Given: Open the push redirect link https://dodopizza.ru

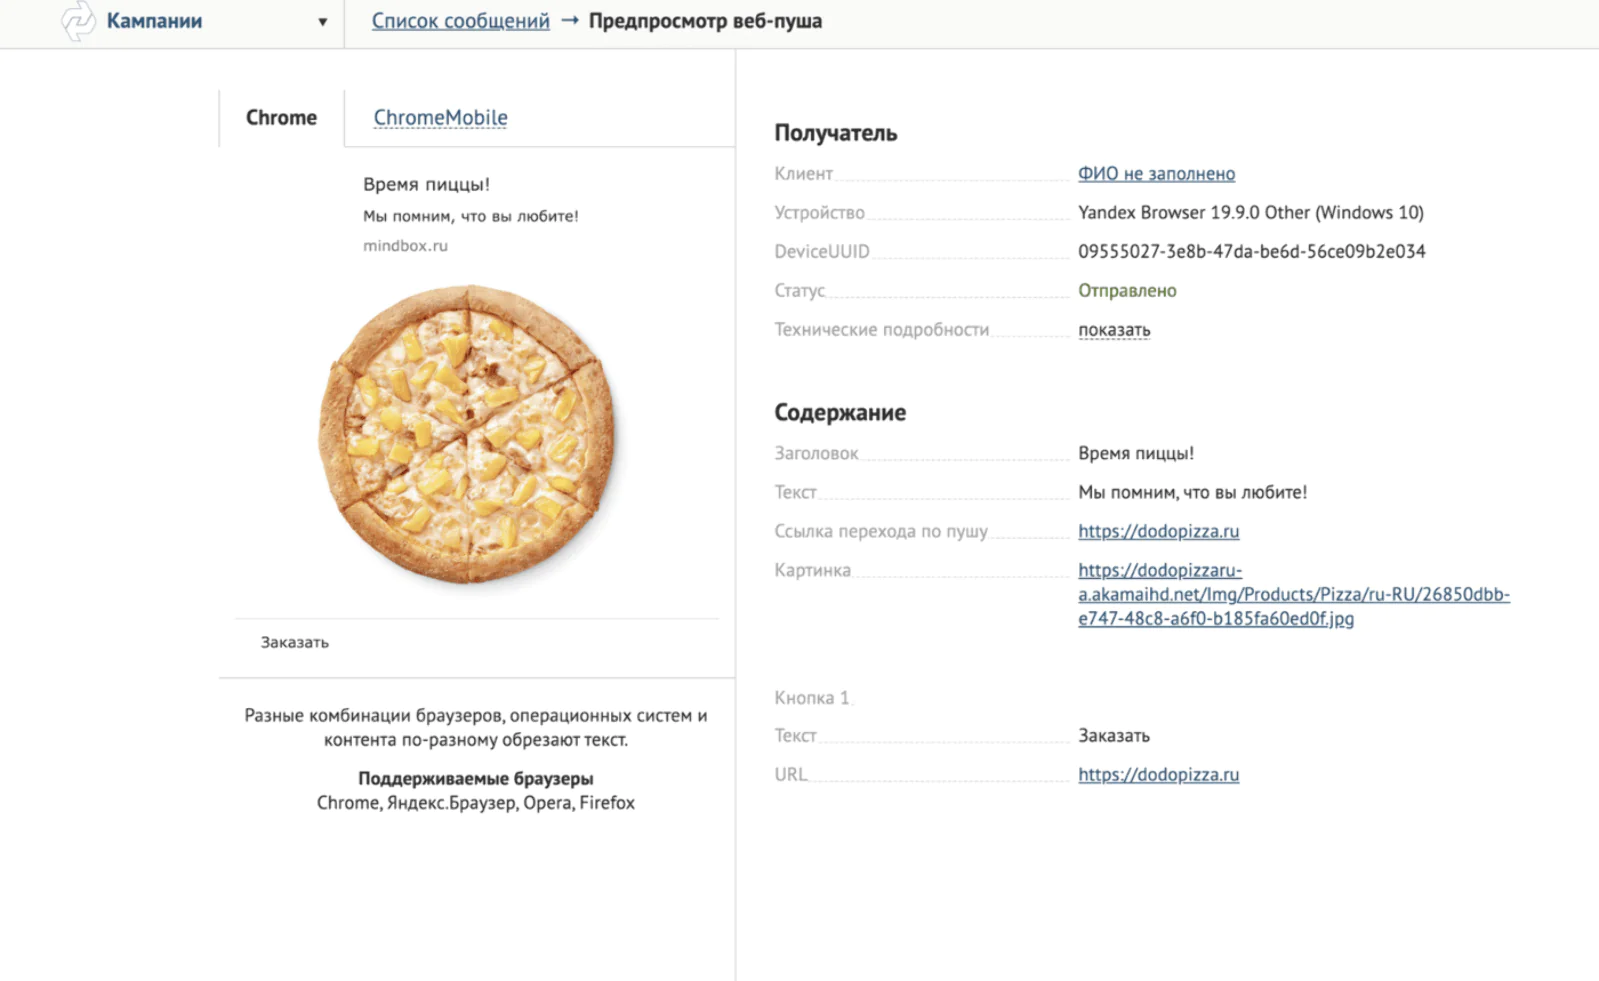Looking at the screenshot, I should (x=1158, y=531).
